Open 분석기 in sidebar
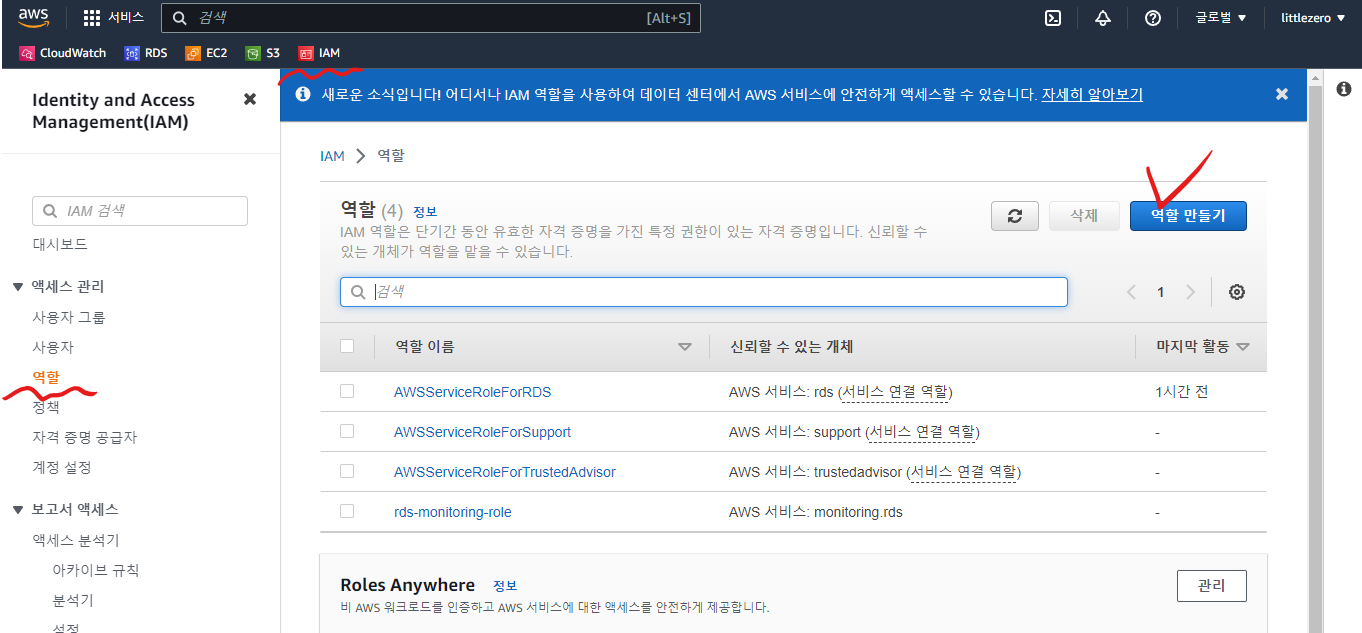 pyautogui.click(x=73, y=600)
